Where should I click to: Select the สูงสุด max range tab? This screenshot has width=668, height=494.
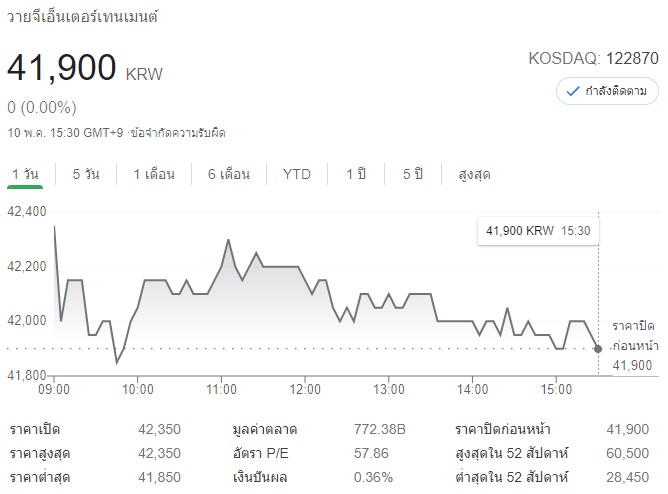tap(474, 174)
